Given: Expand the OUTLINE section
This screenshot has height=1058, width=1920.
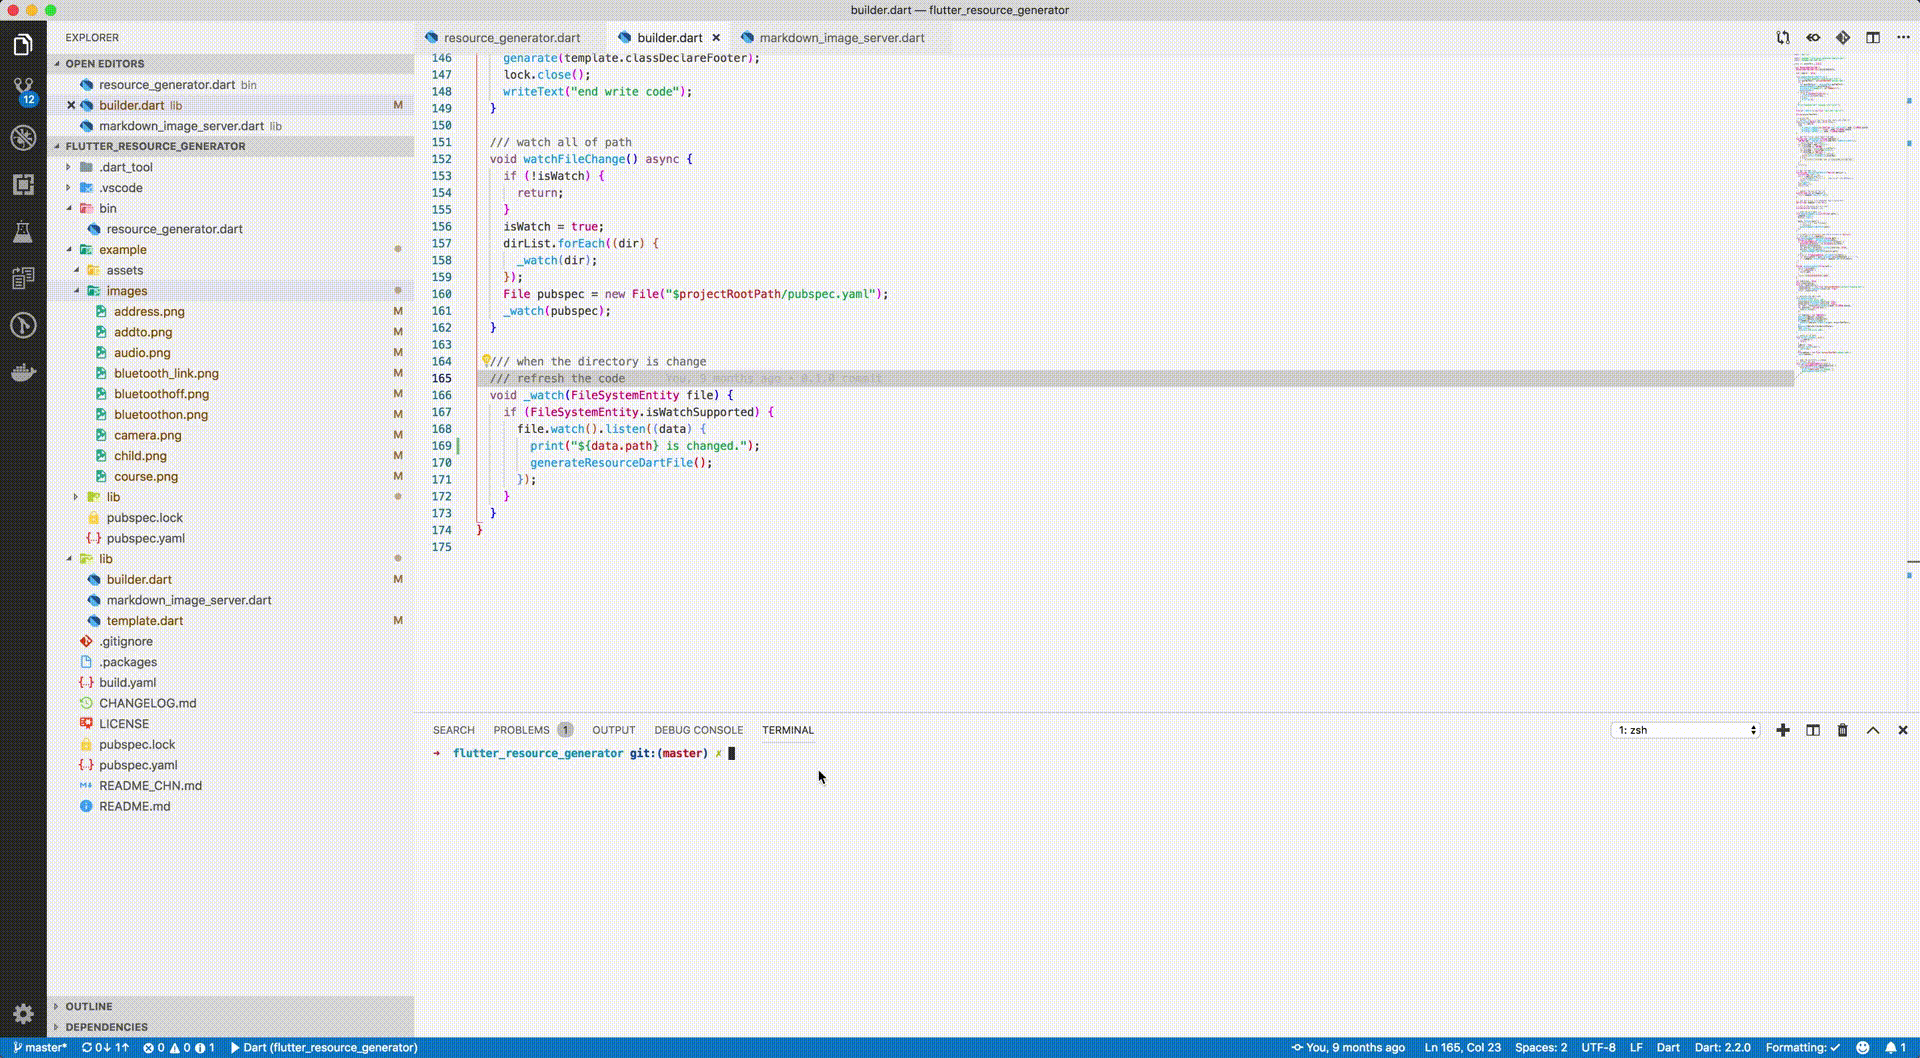Looking at the screenshot, I should click(89, 1006).
